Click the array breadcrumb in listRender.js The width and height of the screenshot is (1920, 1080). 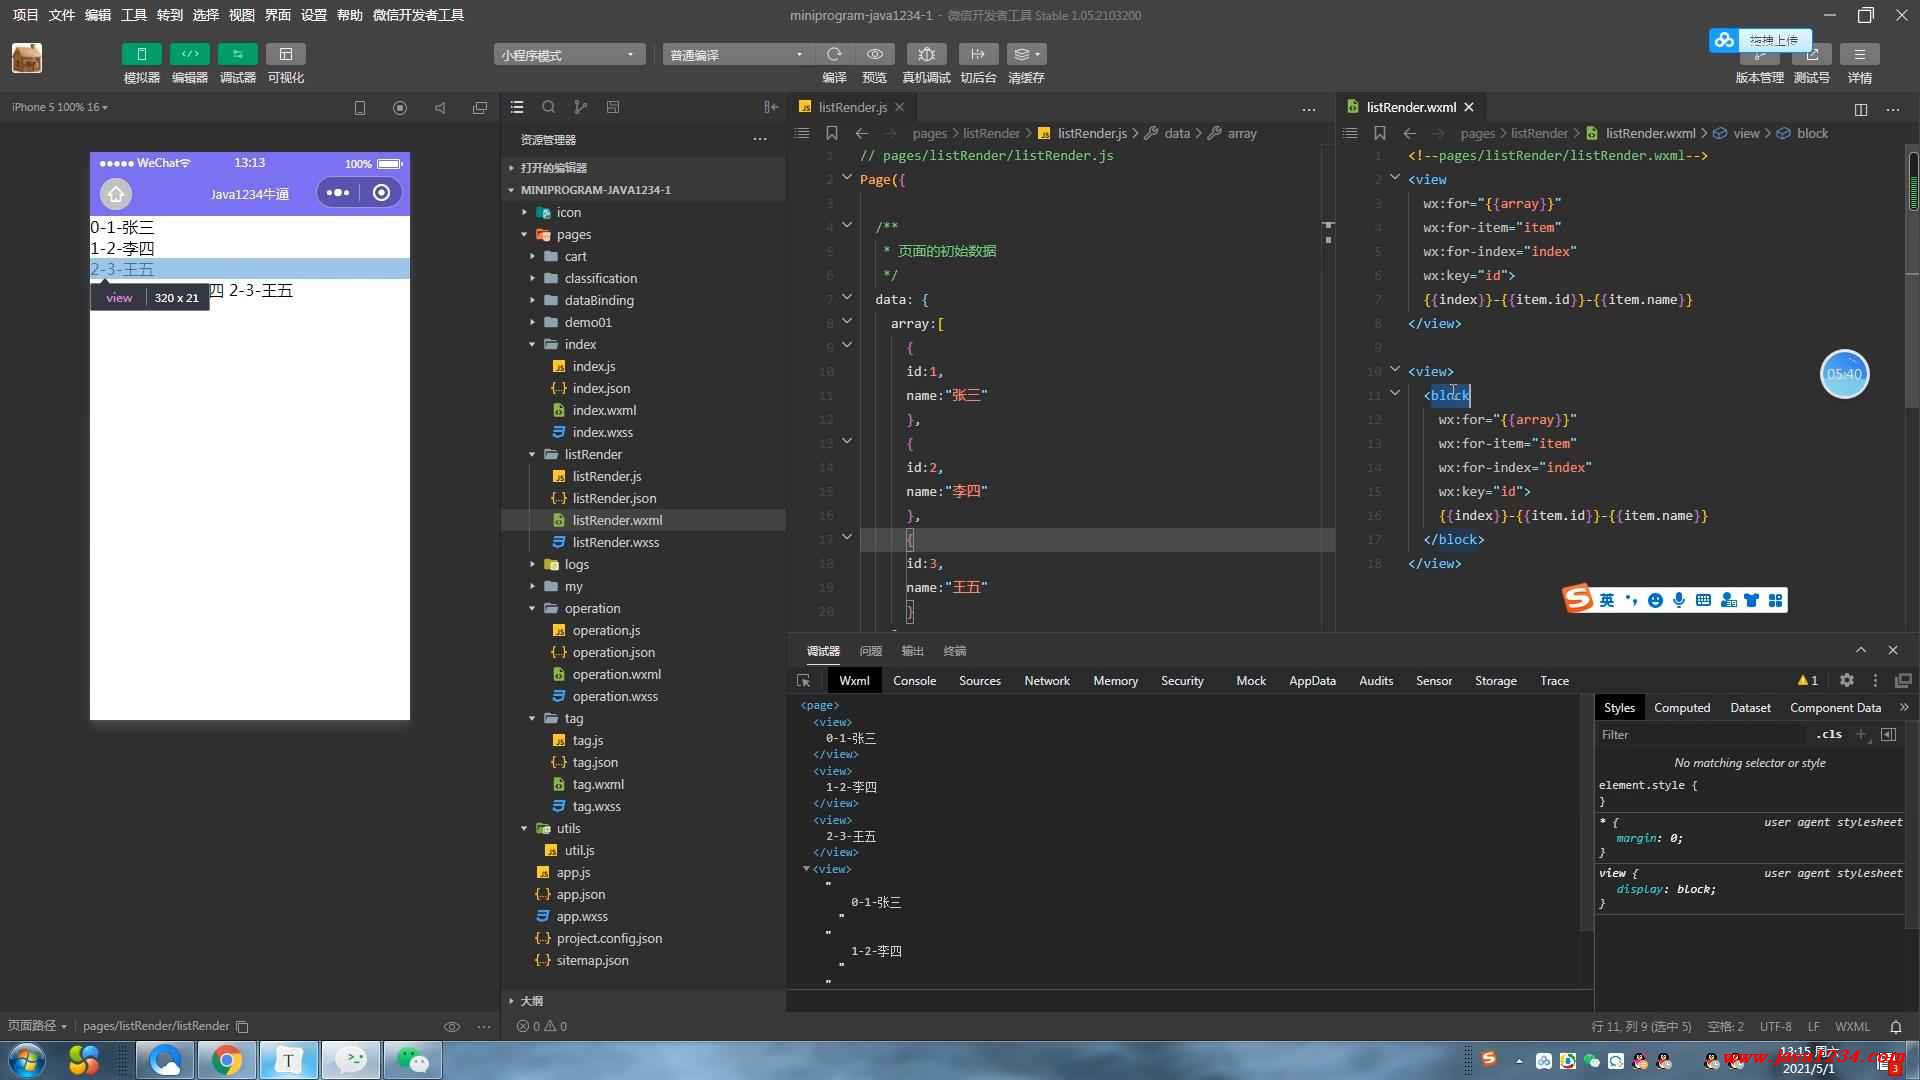(1241, 133)
